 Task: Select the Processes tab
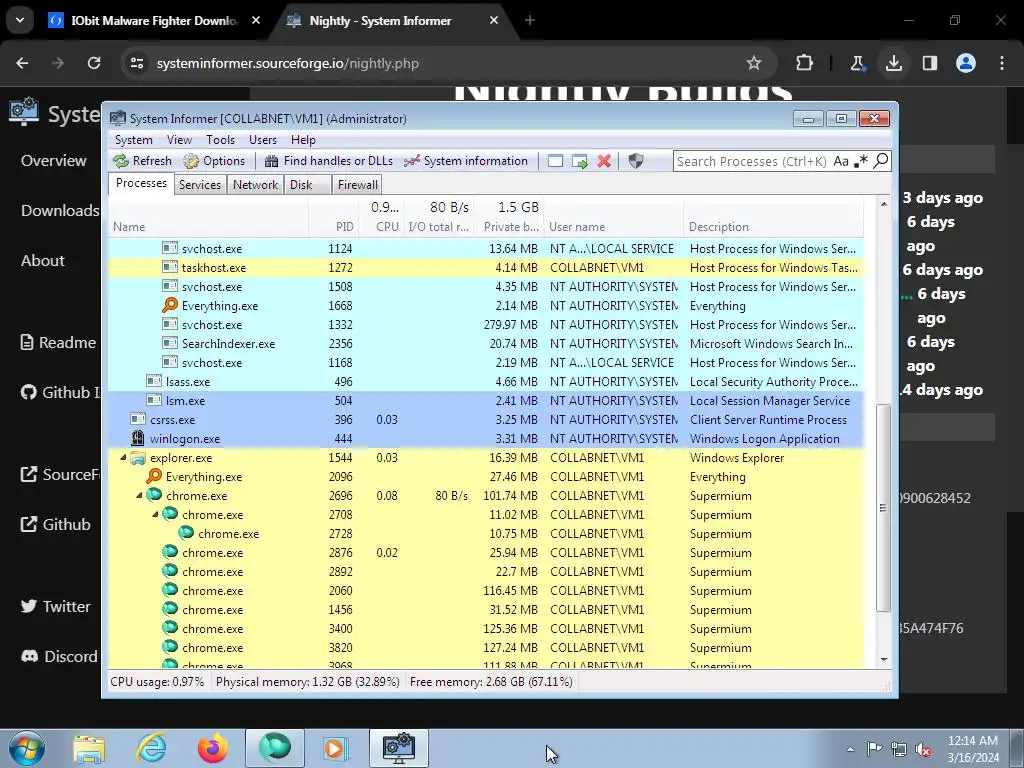pos(141,184)
